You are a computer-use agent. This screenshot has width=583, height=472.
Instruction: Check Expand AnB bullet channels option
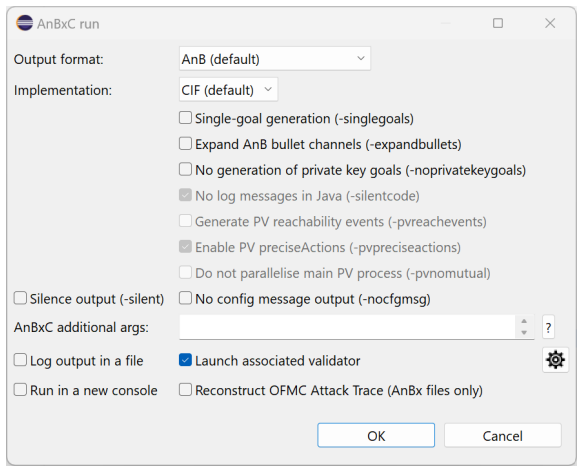186,144
